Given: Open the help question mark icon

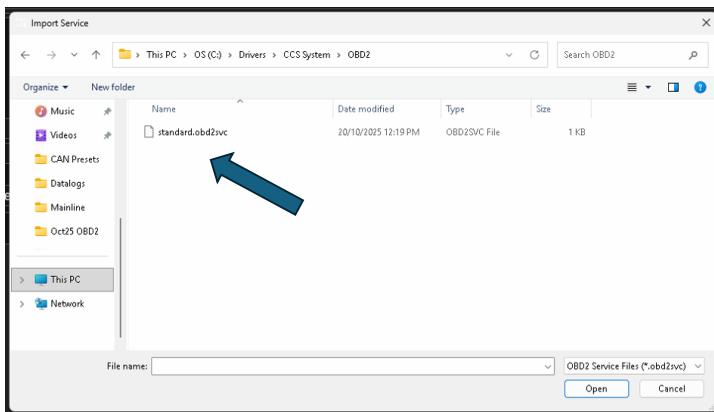Looking at the screenshot, I should 700,87.
